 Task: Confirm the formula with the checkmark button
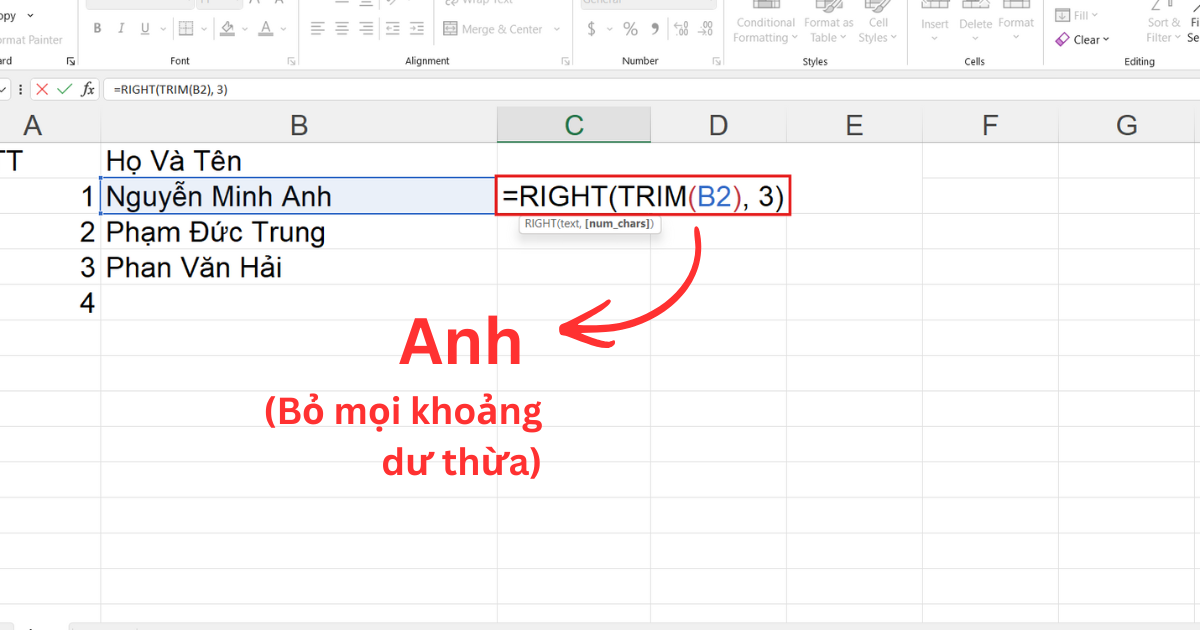(65, 88)
